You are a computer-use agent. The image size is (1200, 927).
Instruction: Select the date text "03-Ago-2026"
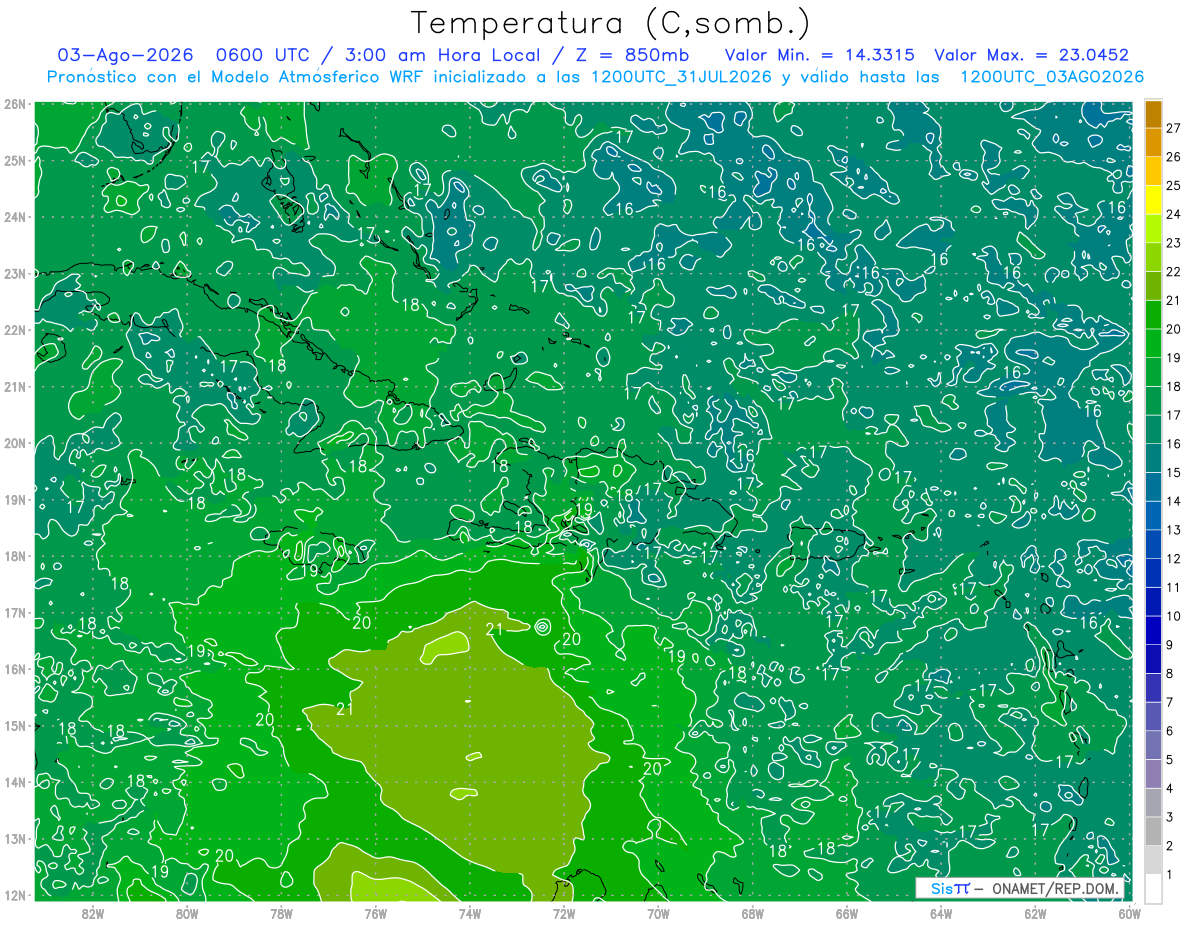[x=126, y=55]
